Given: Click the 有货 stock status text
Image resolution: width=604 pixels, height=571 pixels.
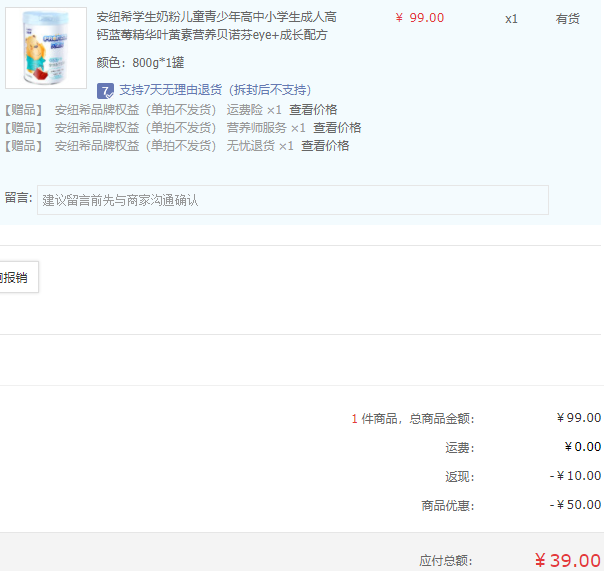Looking at the screenshot, I should 567,18.
